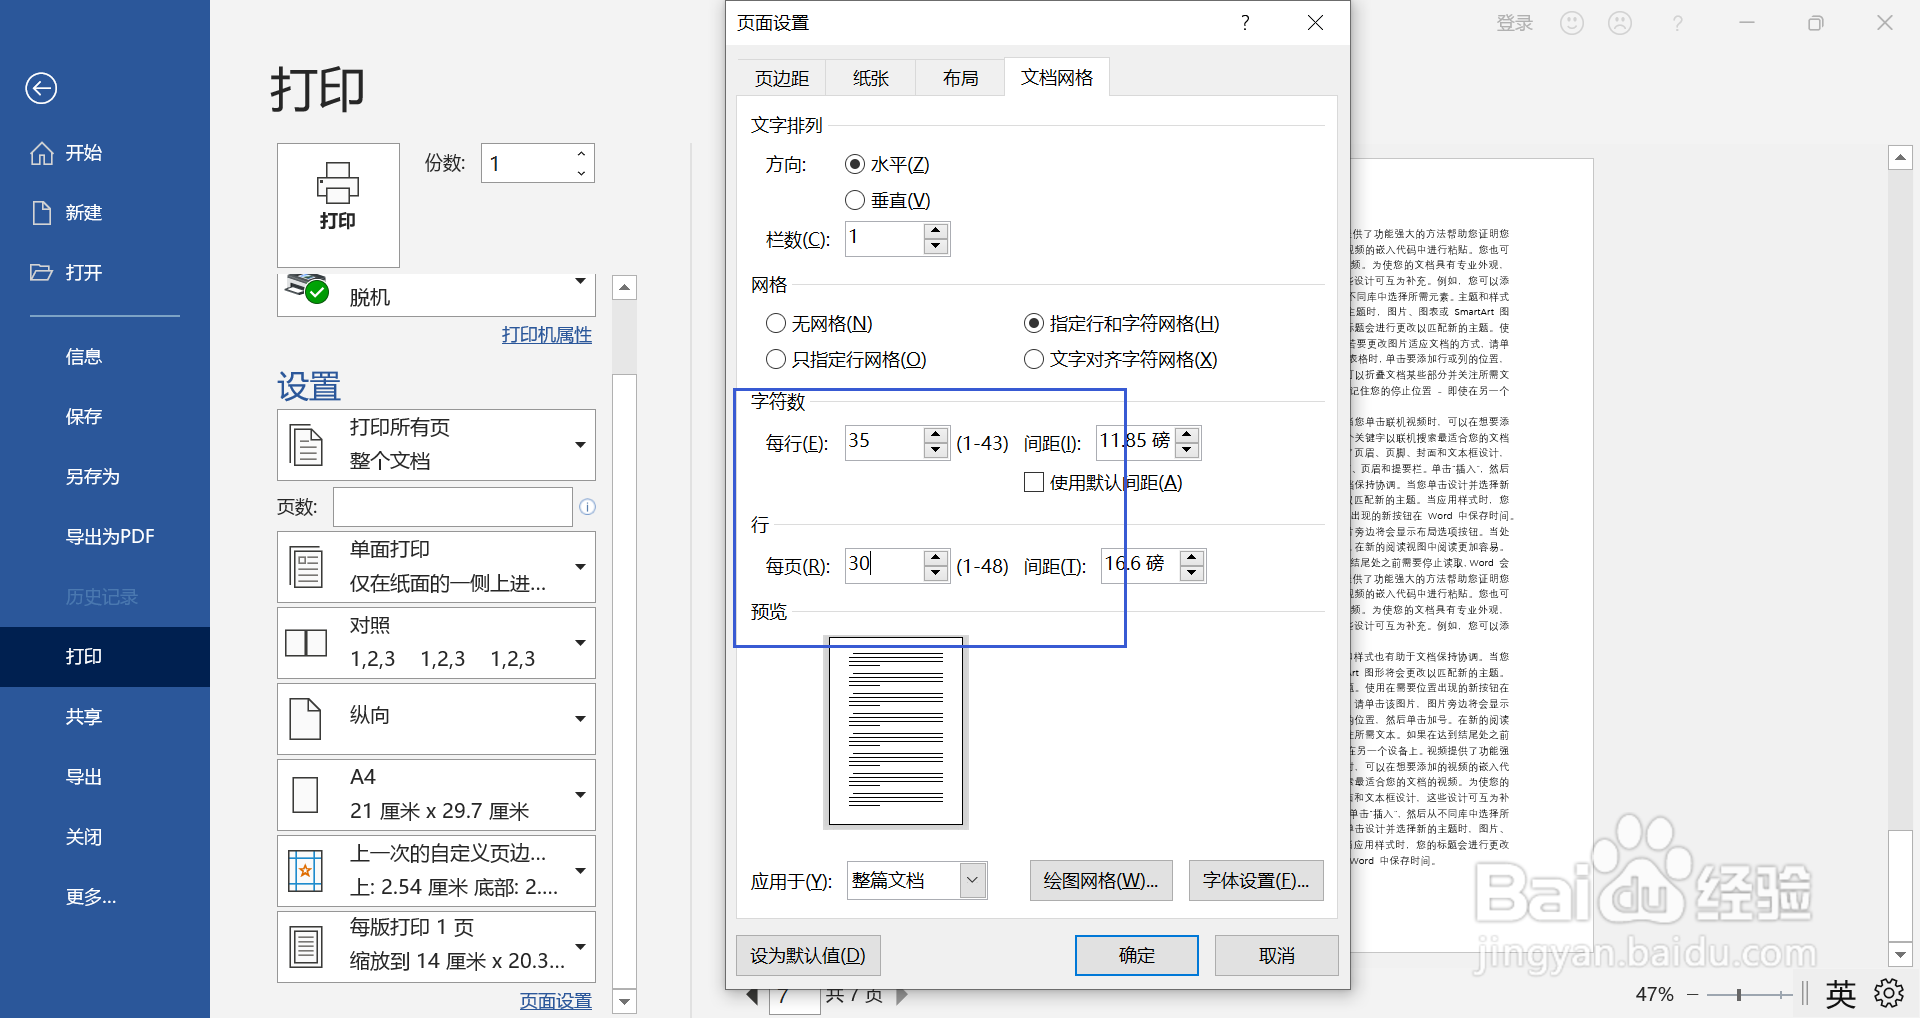This screenshot has width=1920, height=1018.
Task: Select the 垂直 text direction radio button
Action: [855, 199]
